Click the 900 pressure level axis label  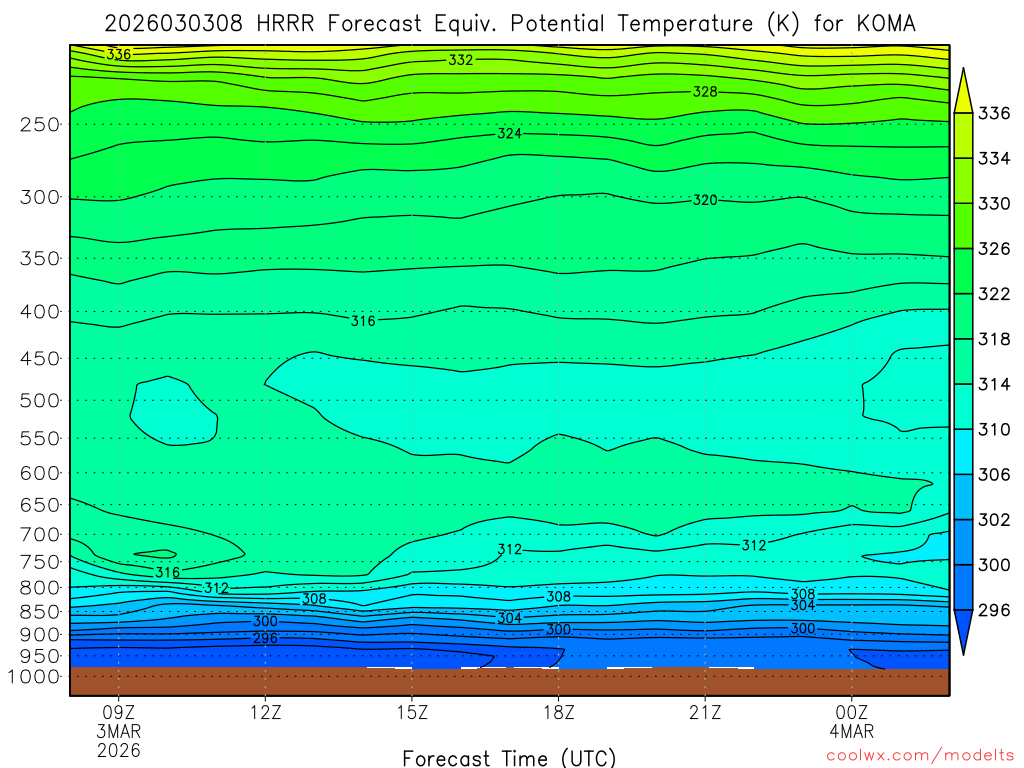pos(40,634)
